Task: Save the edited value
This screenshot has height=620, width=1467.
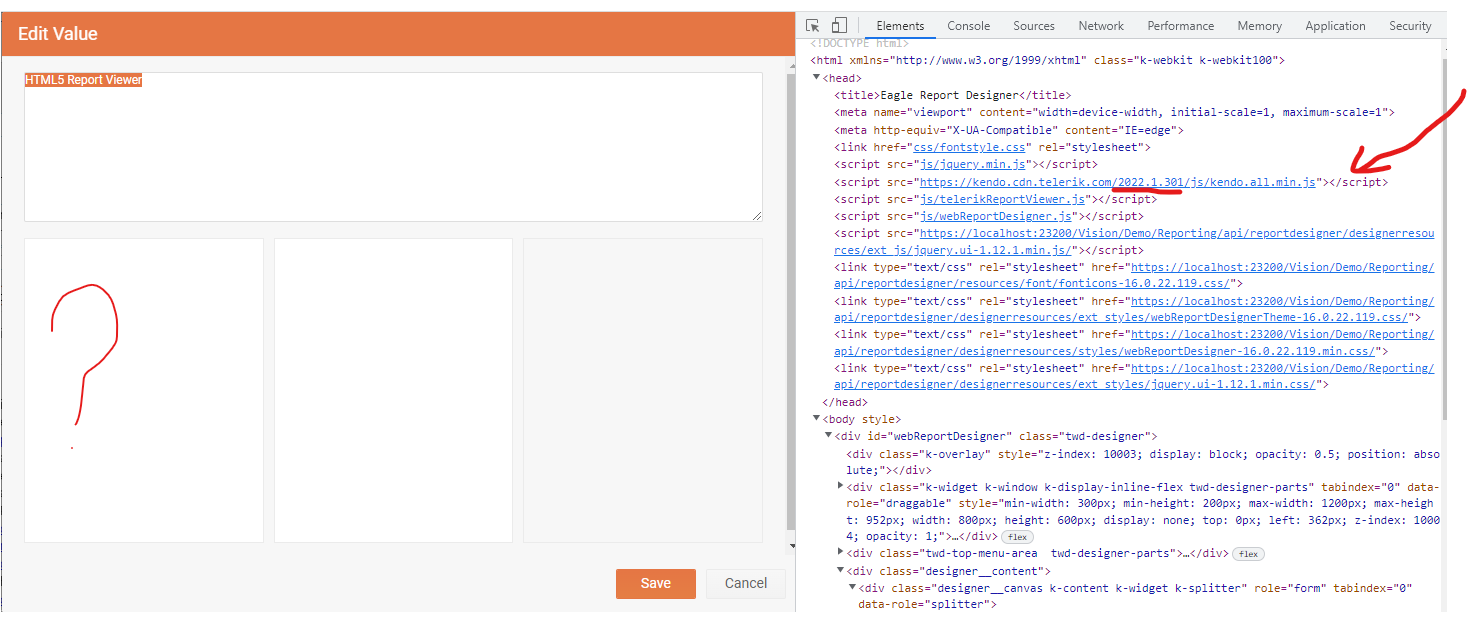Action: tap(655, 583)
